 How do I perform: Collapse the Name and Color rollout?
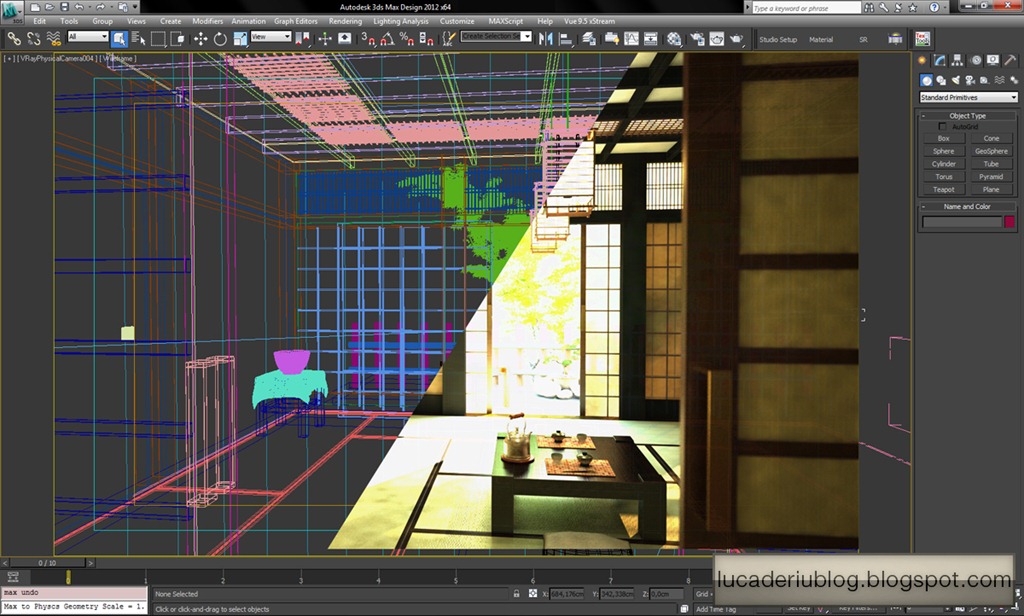coord(967,206)
